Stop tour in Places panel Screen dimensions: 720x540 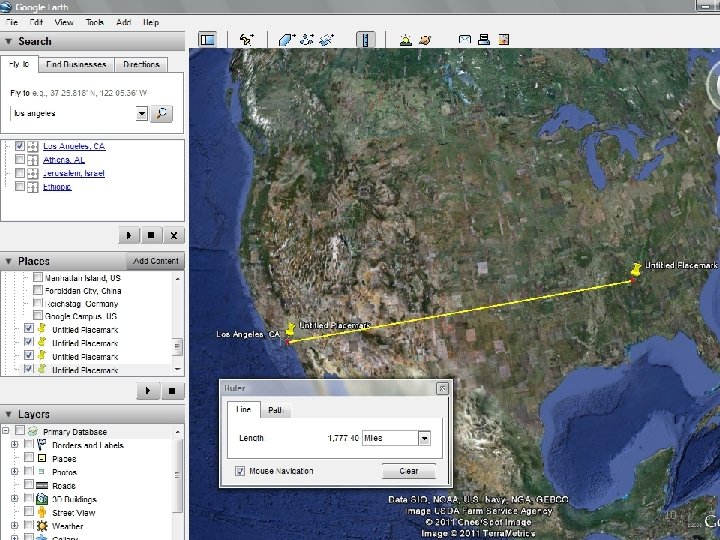[x=172, y=391]
